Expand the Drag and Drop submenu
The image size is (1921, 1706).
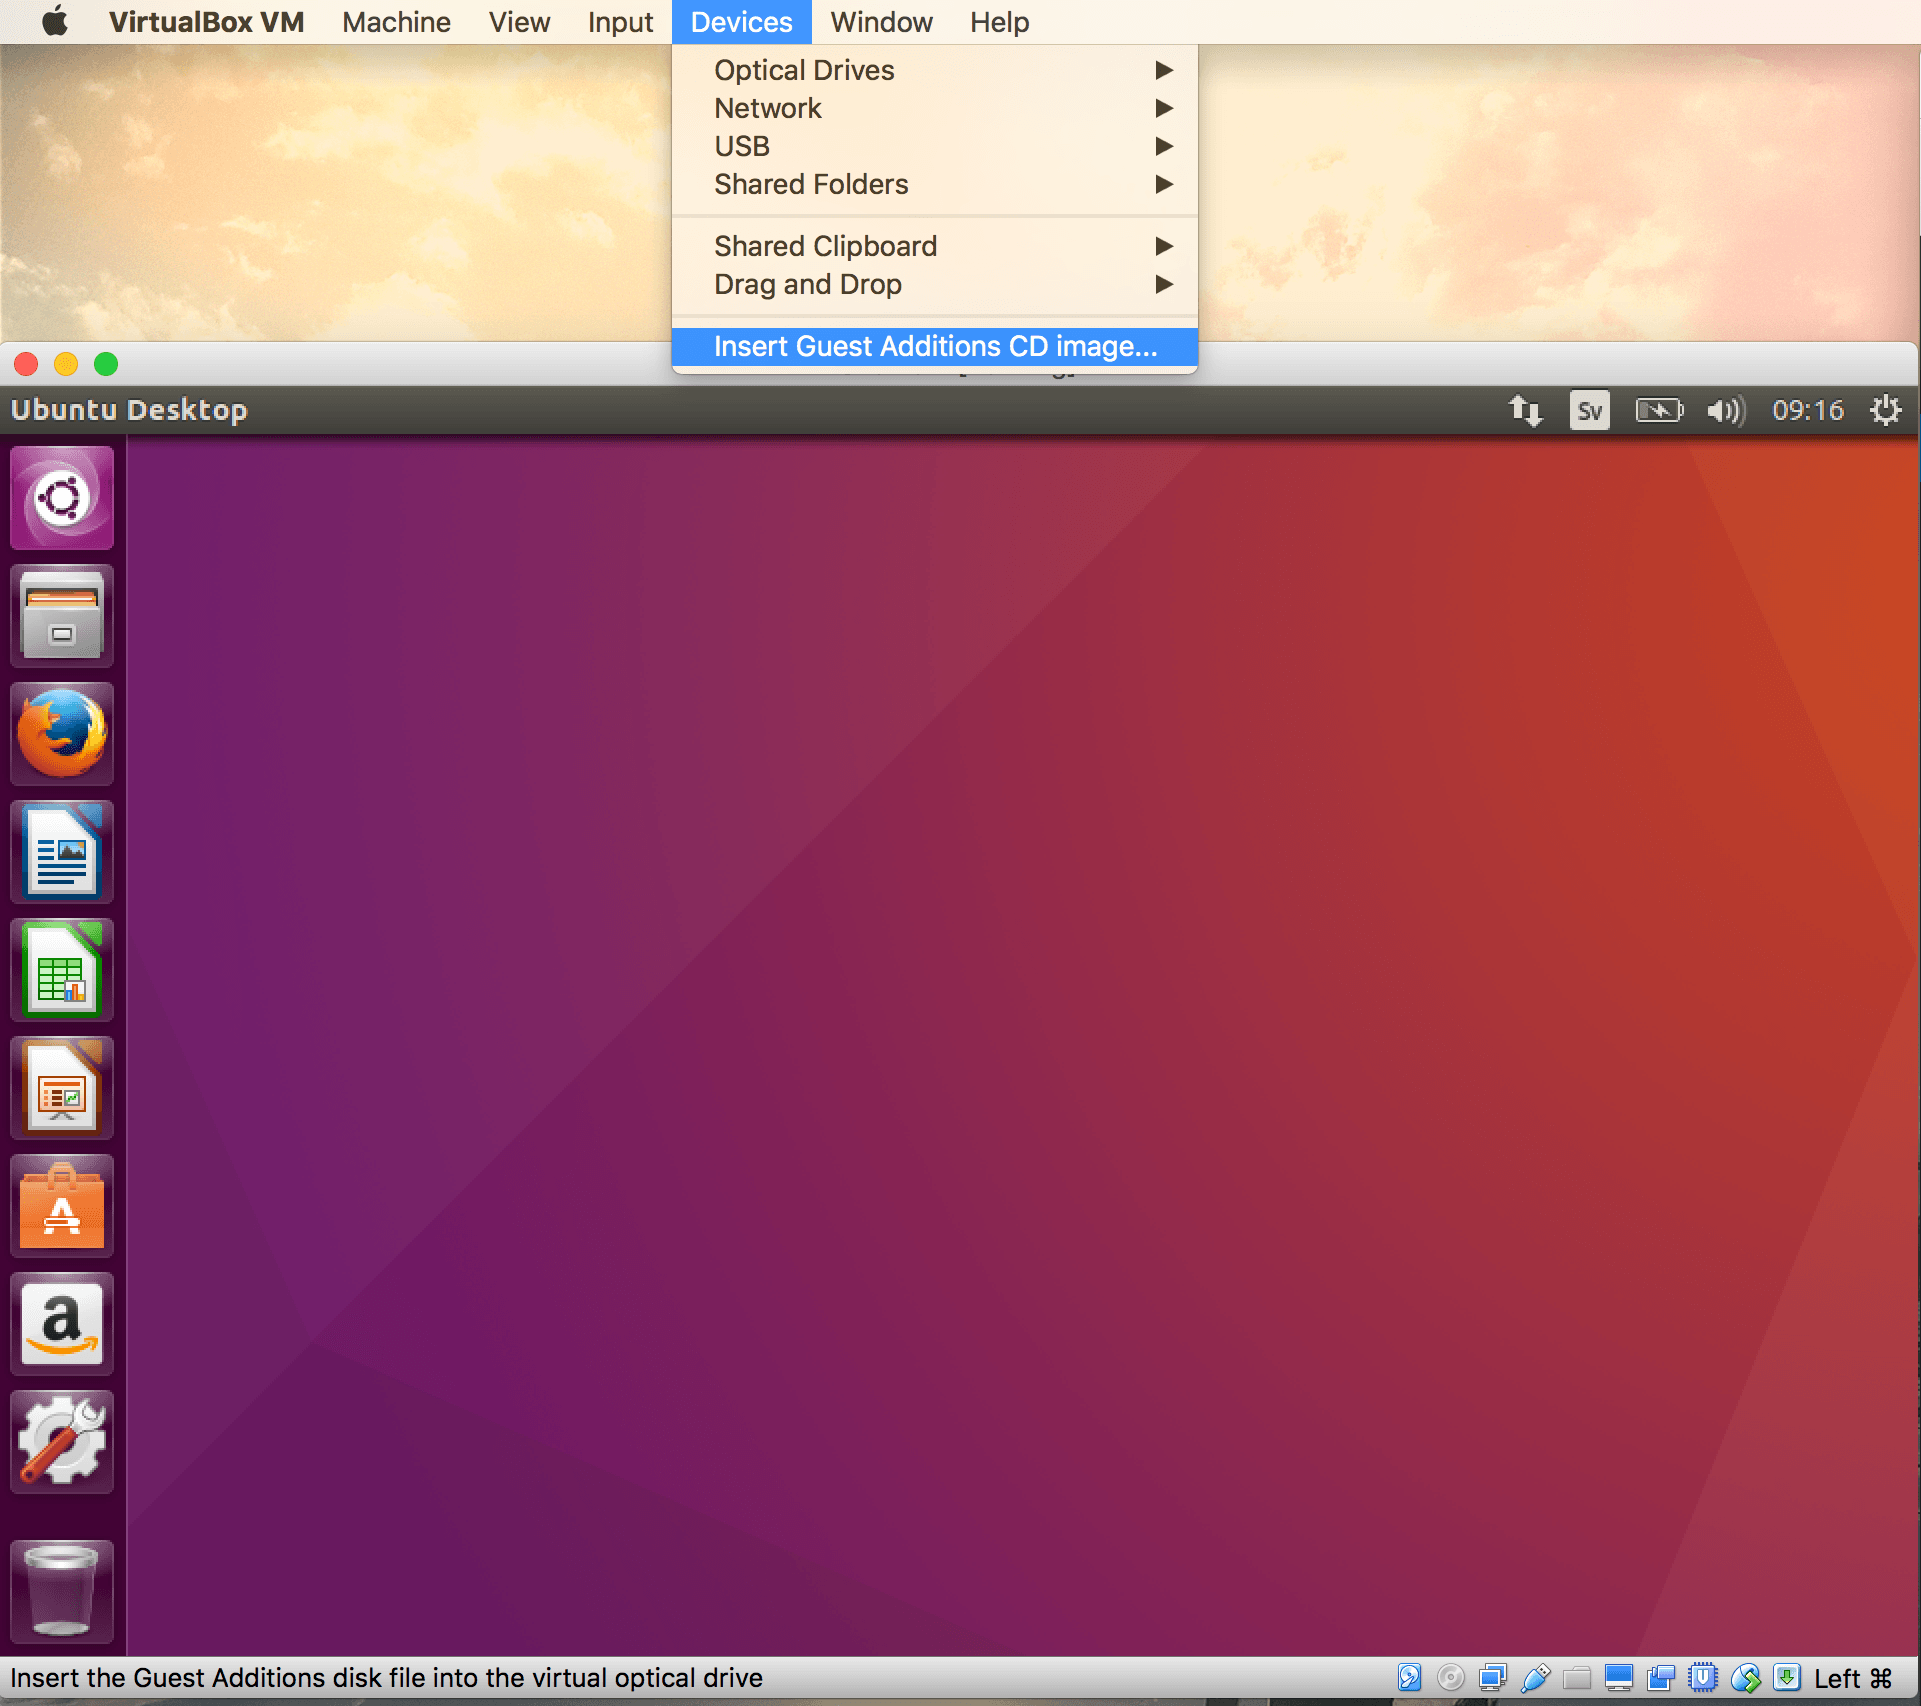pos(935,284)
